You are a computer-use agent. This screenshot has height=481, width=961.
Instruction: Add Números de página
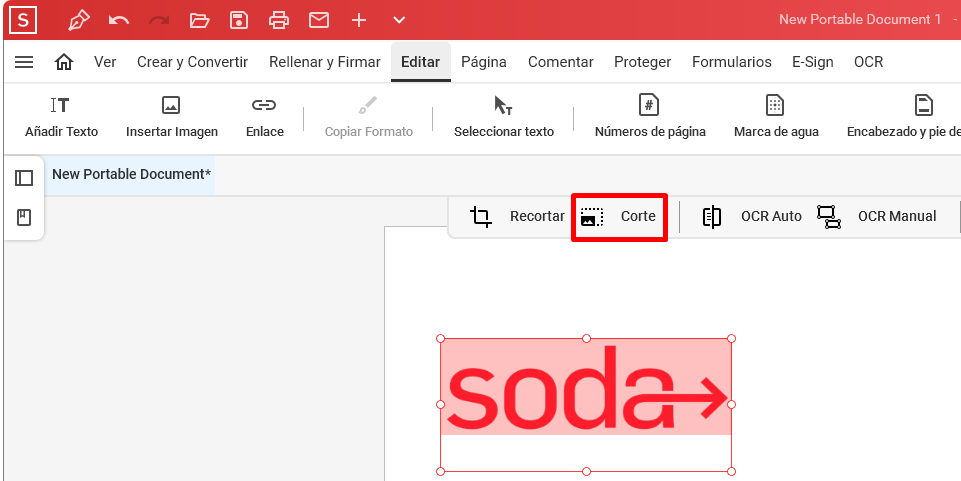click(650, 117)
